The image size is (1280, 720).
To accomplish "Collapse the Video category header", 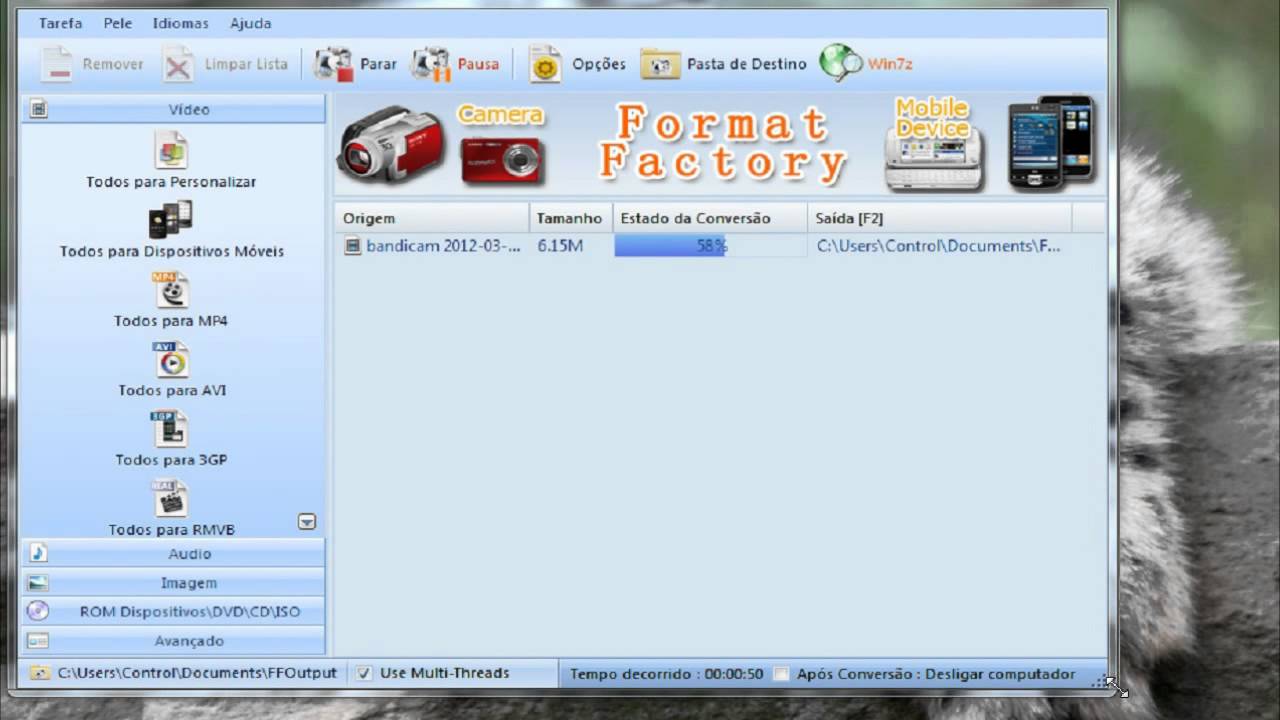I will [x=173, y=109].
